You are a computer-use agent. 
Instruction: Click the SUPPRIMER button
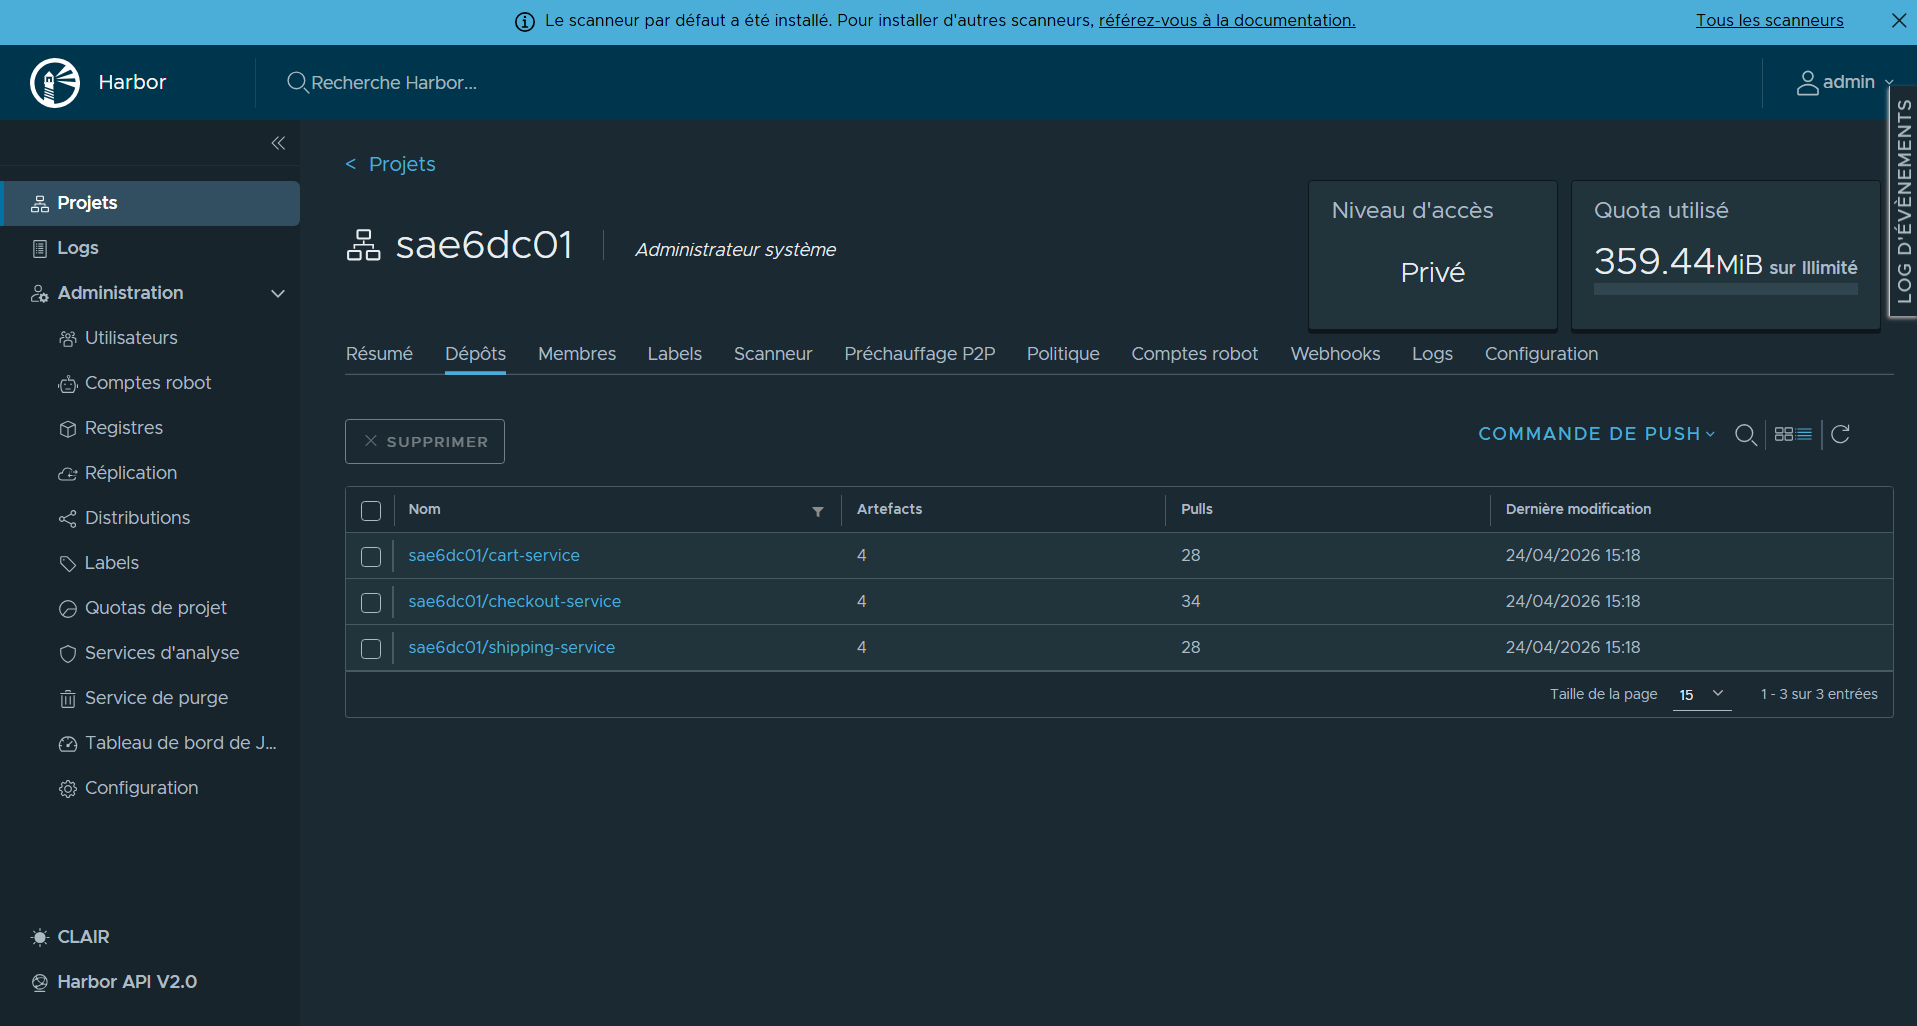425,441
